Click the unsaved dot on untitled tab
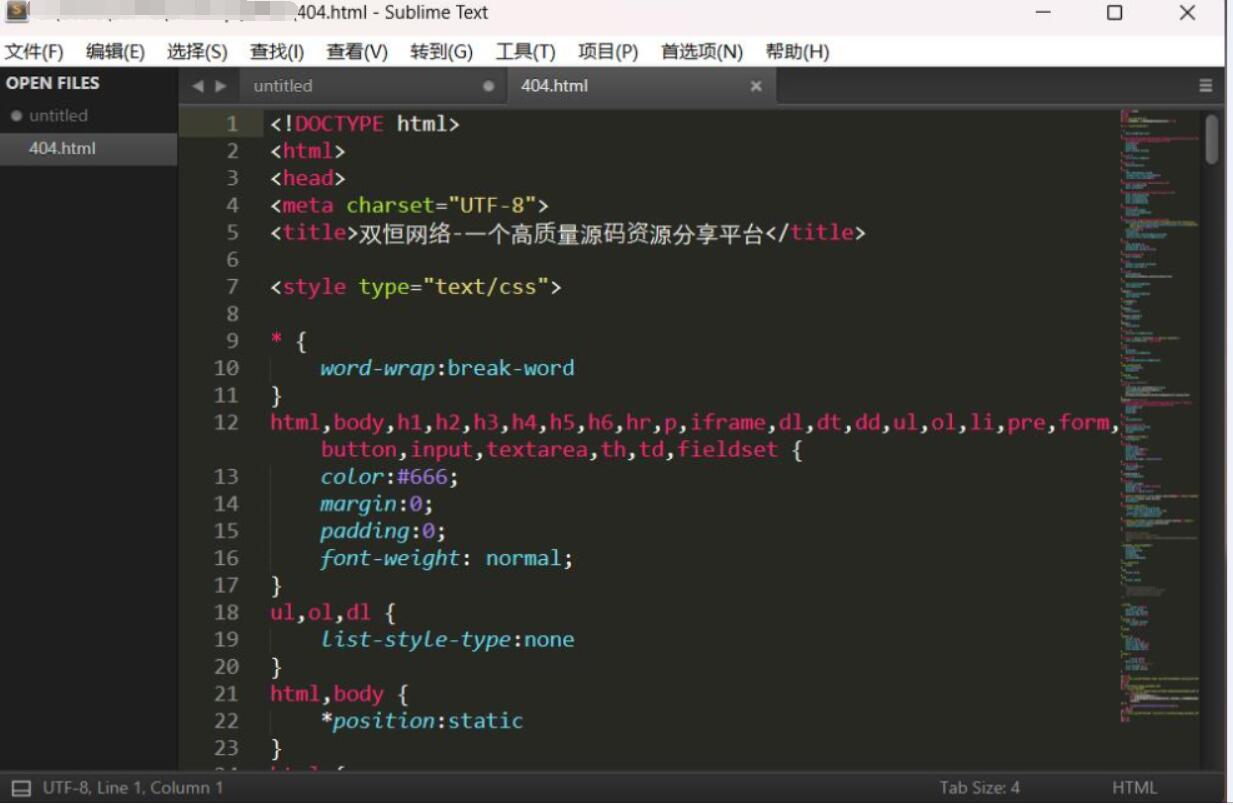This screenshot has width=1233, height=805. pos(488,86)
